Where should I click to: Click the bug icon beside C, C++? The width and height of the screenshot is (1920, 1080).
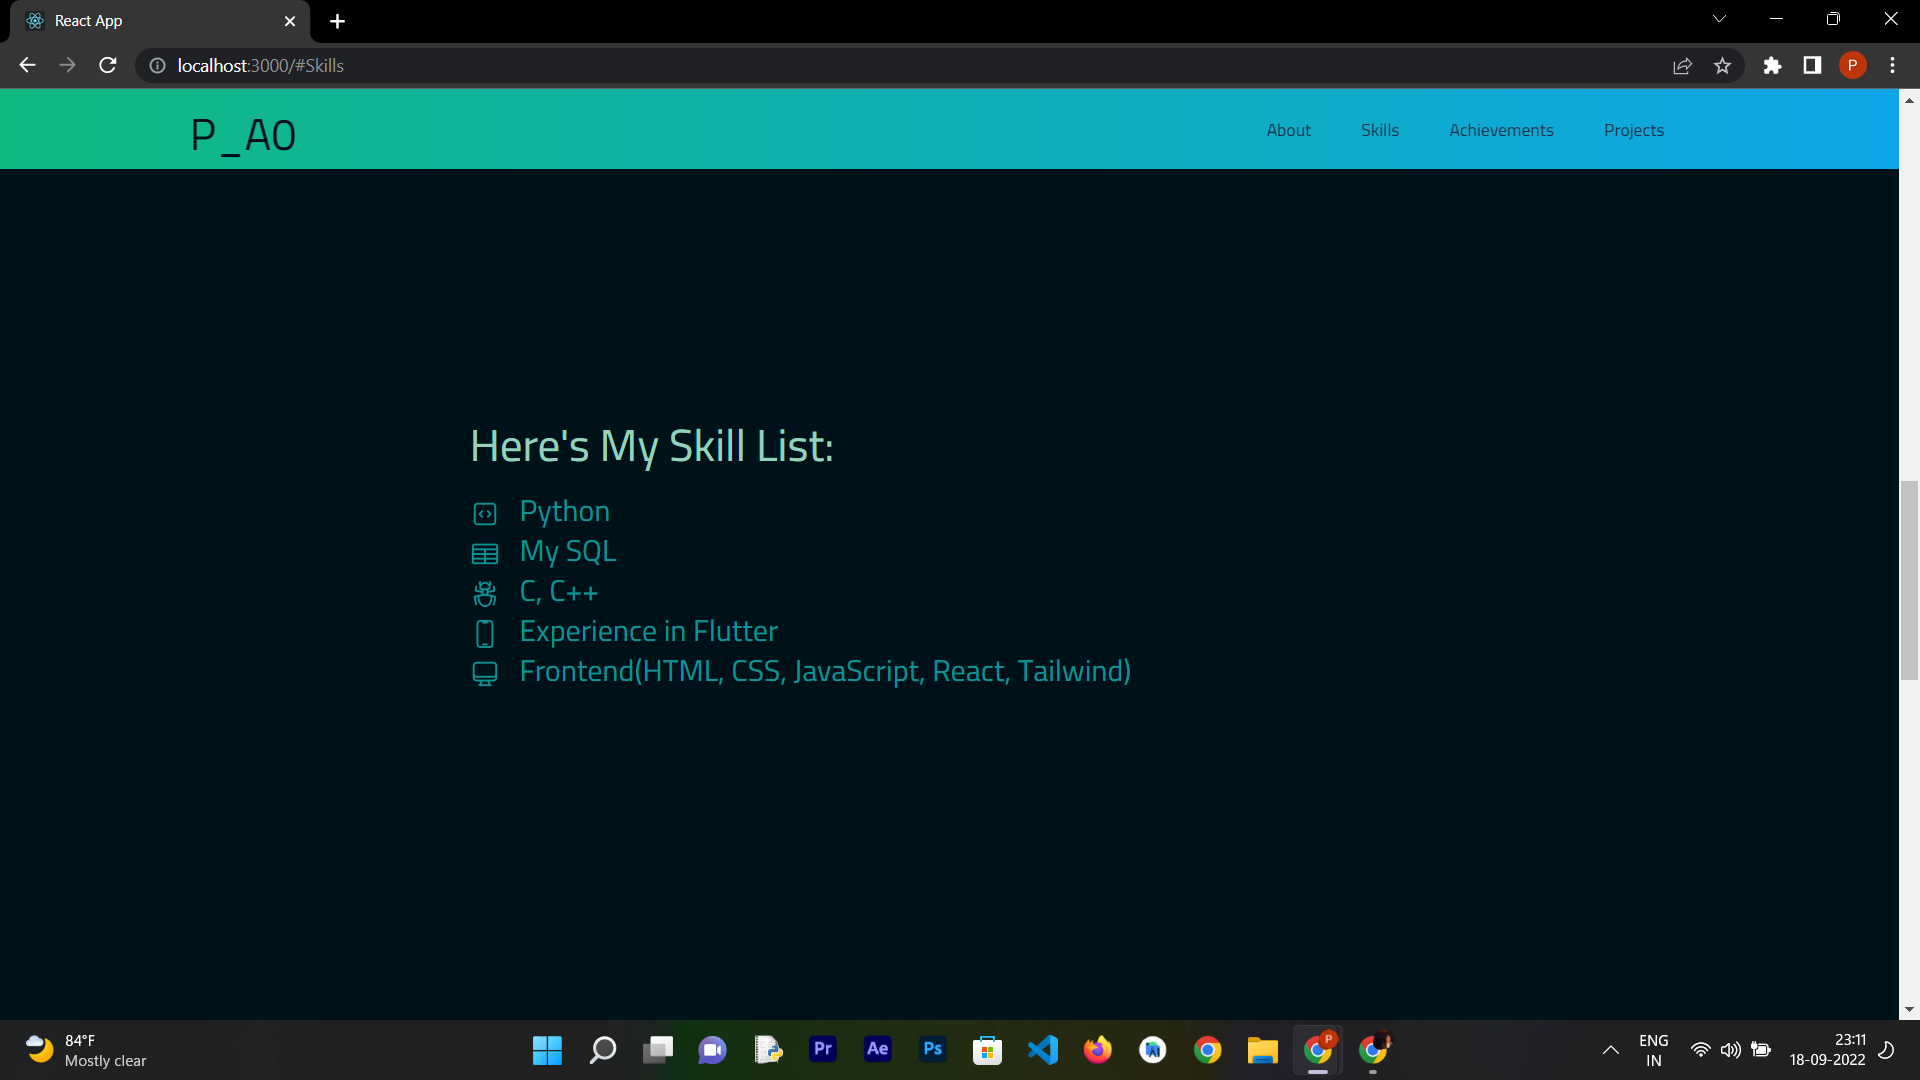coord(485,594)
